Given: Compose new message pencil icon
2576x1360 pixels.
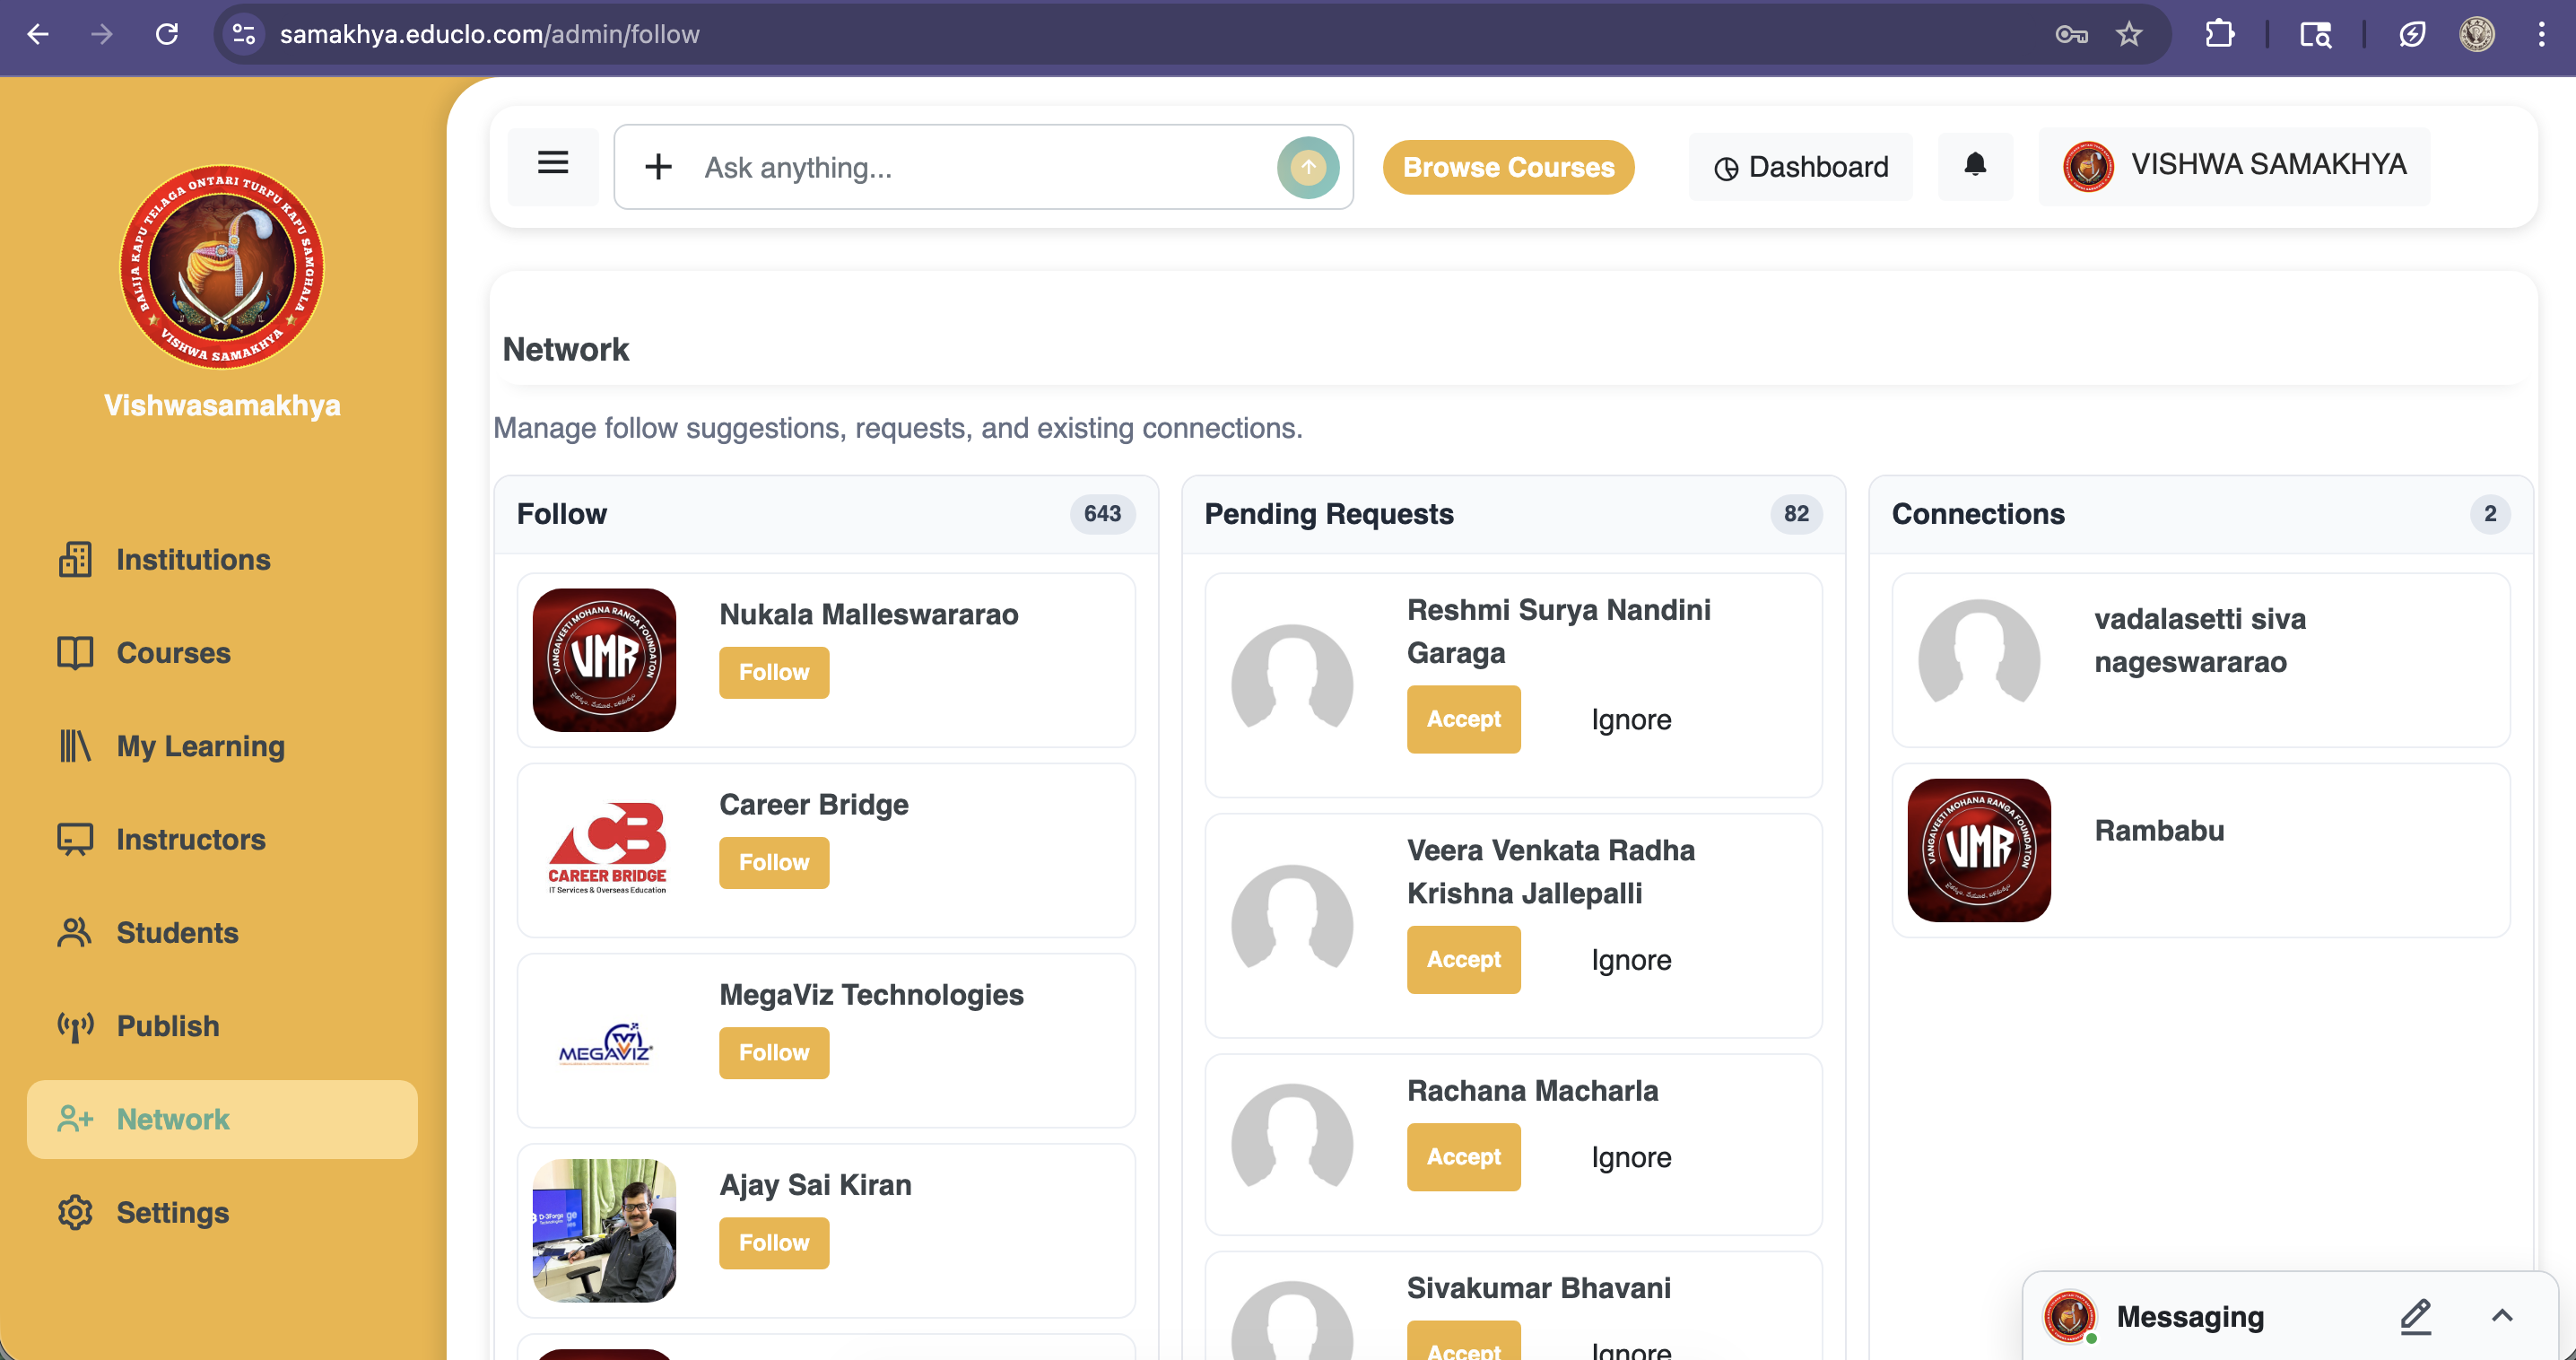Looking at the screenshot, I should coord(2415,1316).
